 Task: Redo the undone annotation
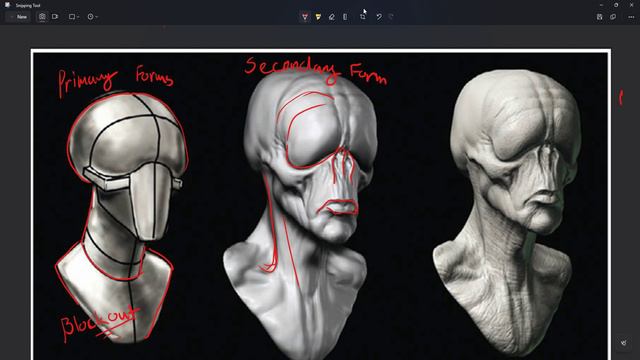tap(391, 17)
